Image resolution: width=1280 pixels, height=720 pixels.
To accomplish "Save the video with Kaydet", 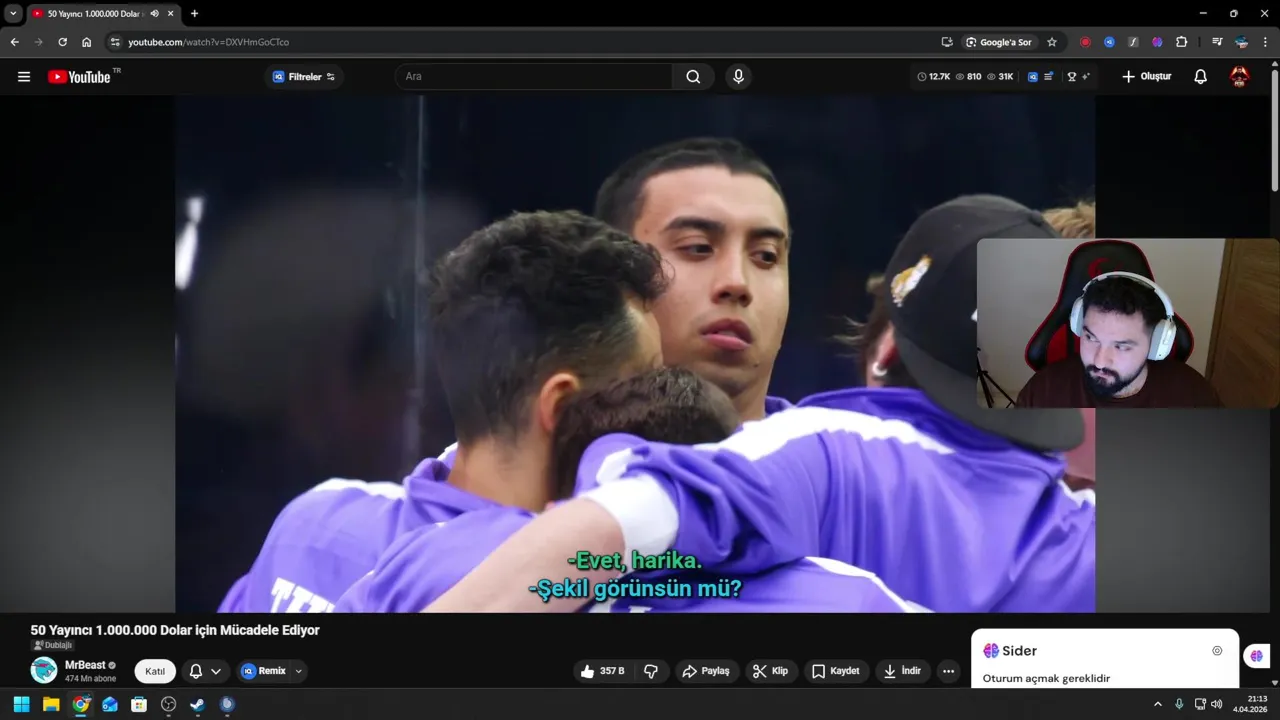I will point(835,671).
